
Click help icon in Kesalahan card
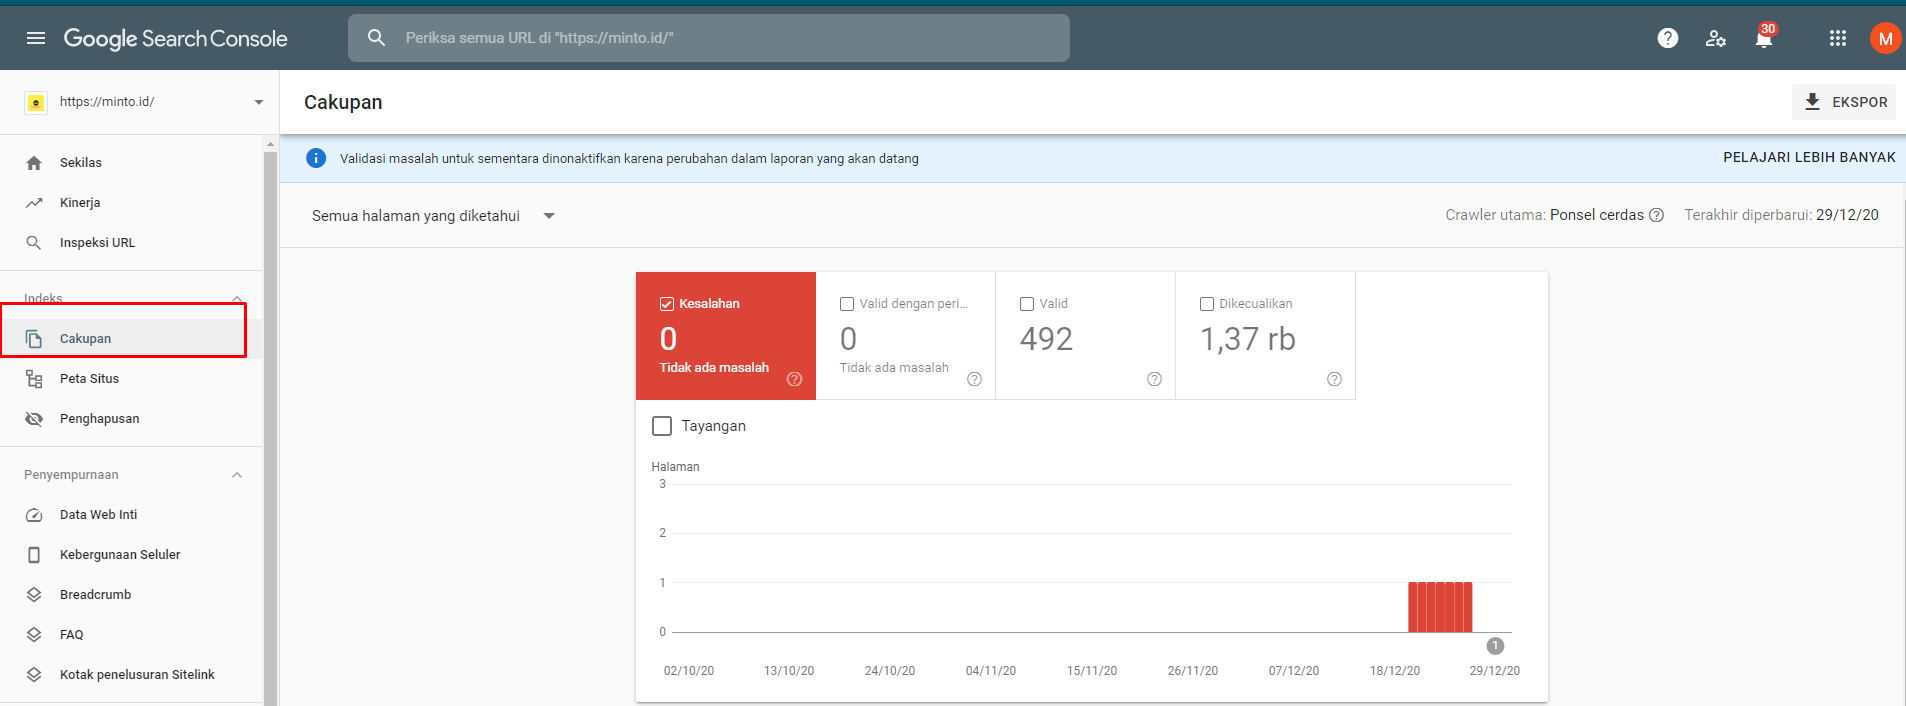click(x=795, y=379)
